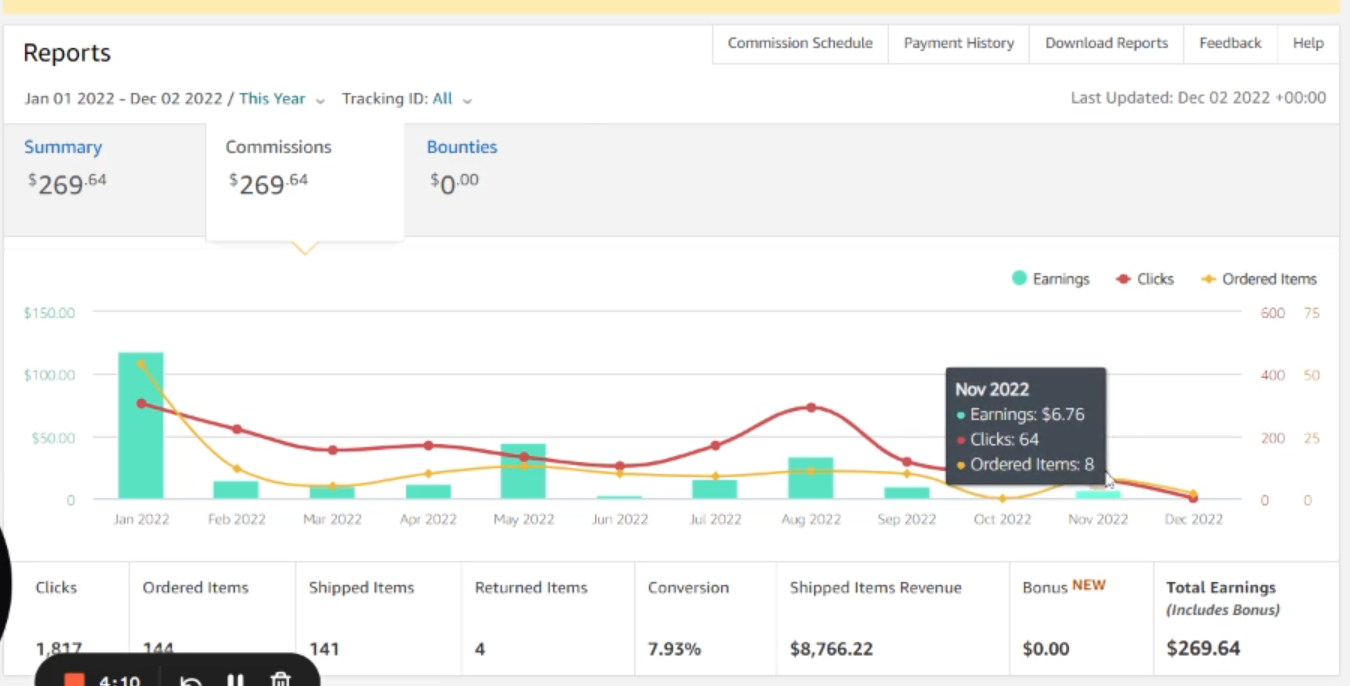Viewport: 1350px width, 686px height.
Task: Toggle the Clicks series in the legend
Action: 1144,279
